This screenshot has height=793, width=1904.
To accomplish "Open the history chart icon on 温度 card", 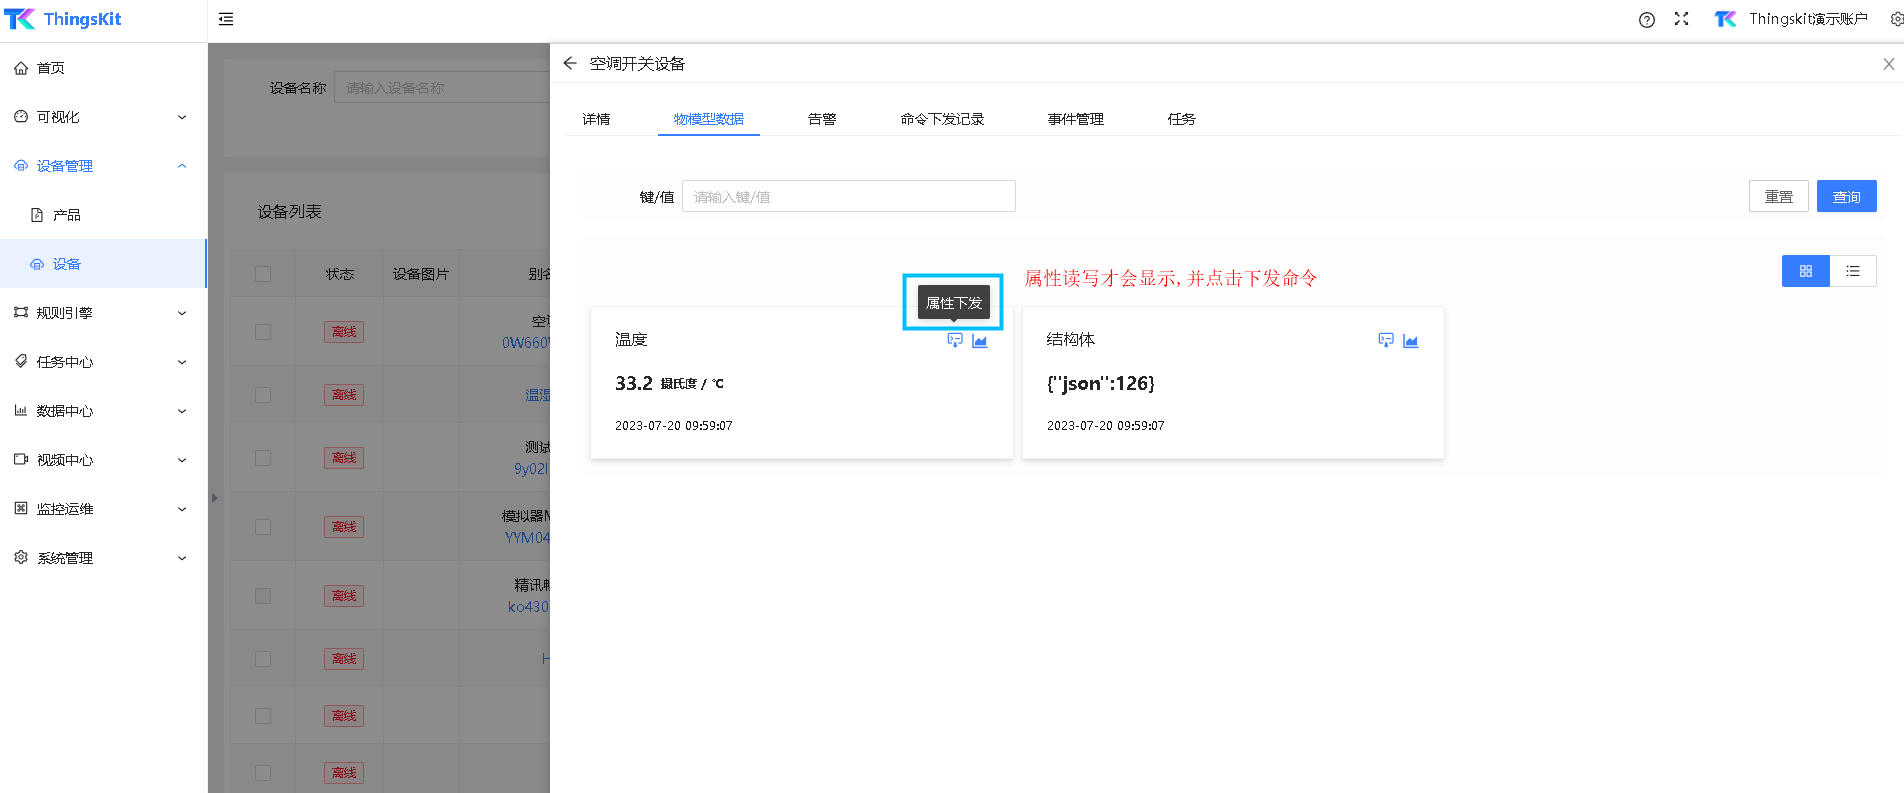I will pos(980,341).
